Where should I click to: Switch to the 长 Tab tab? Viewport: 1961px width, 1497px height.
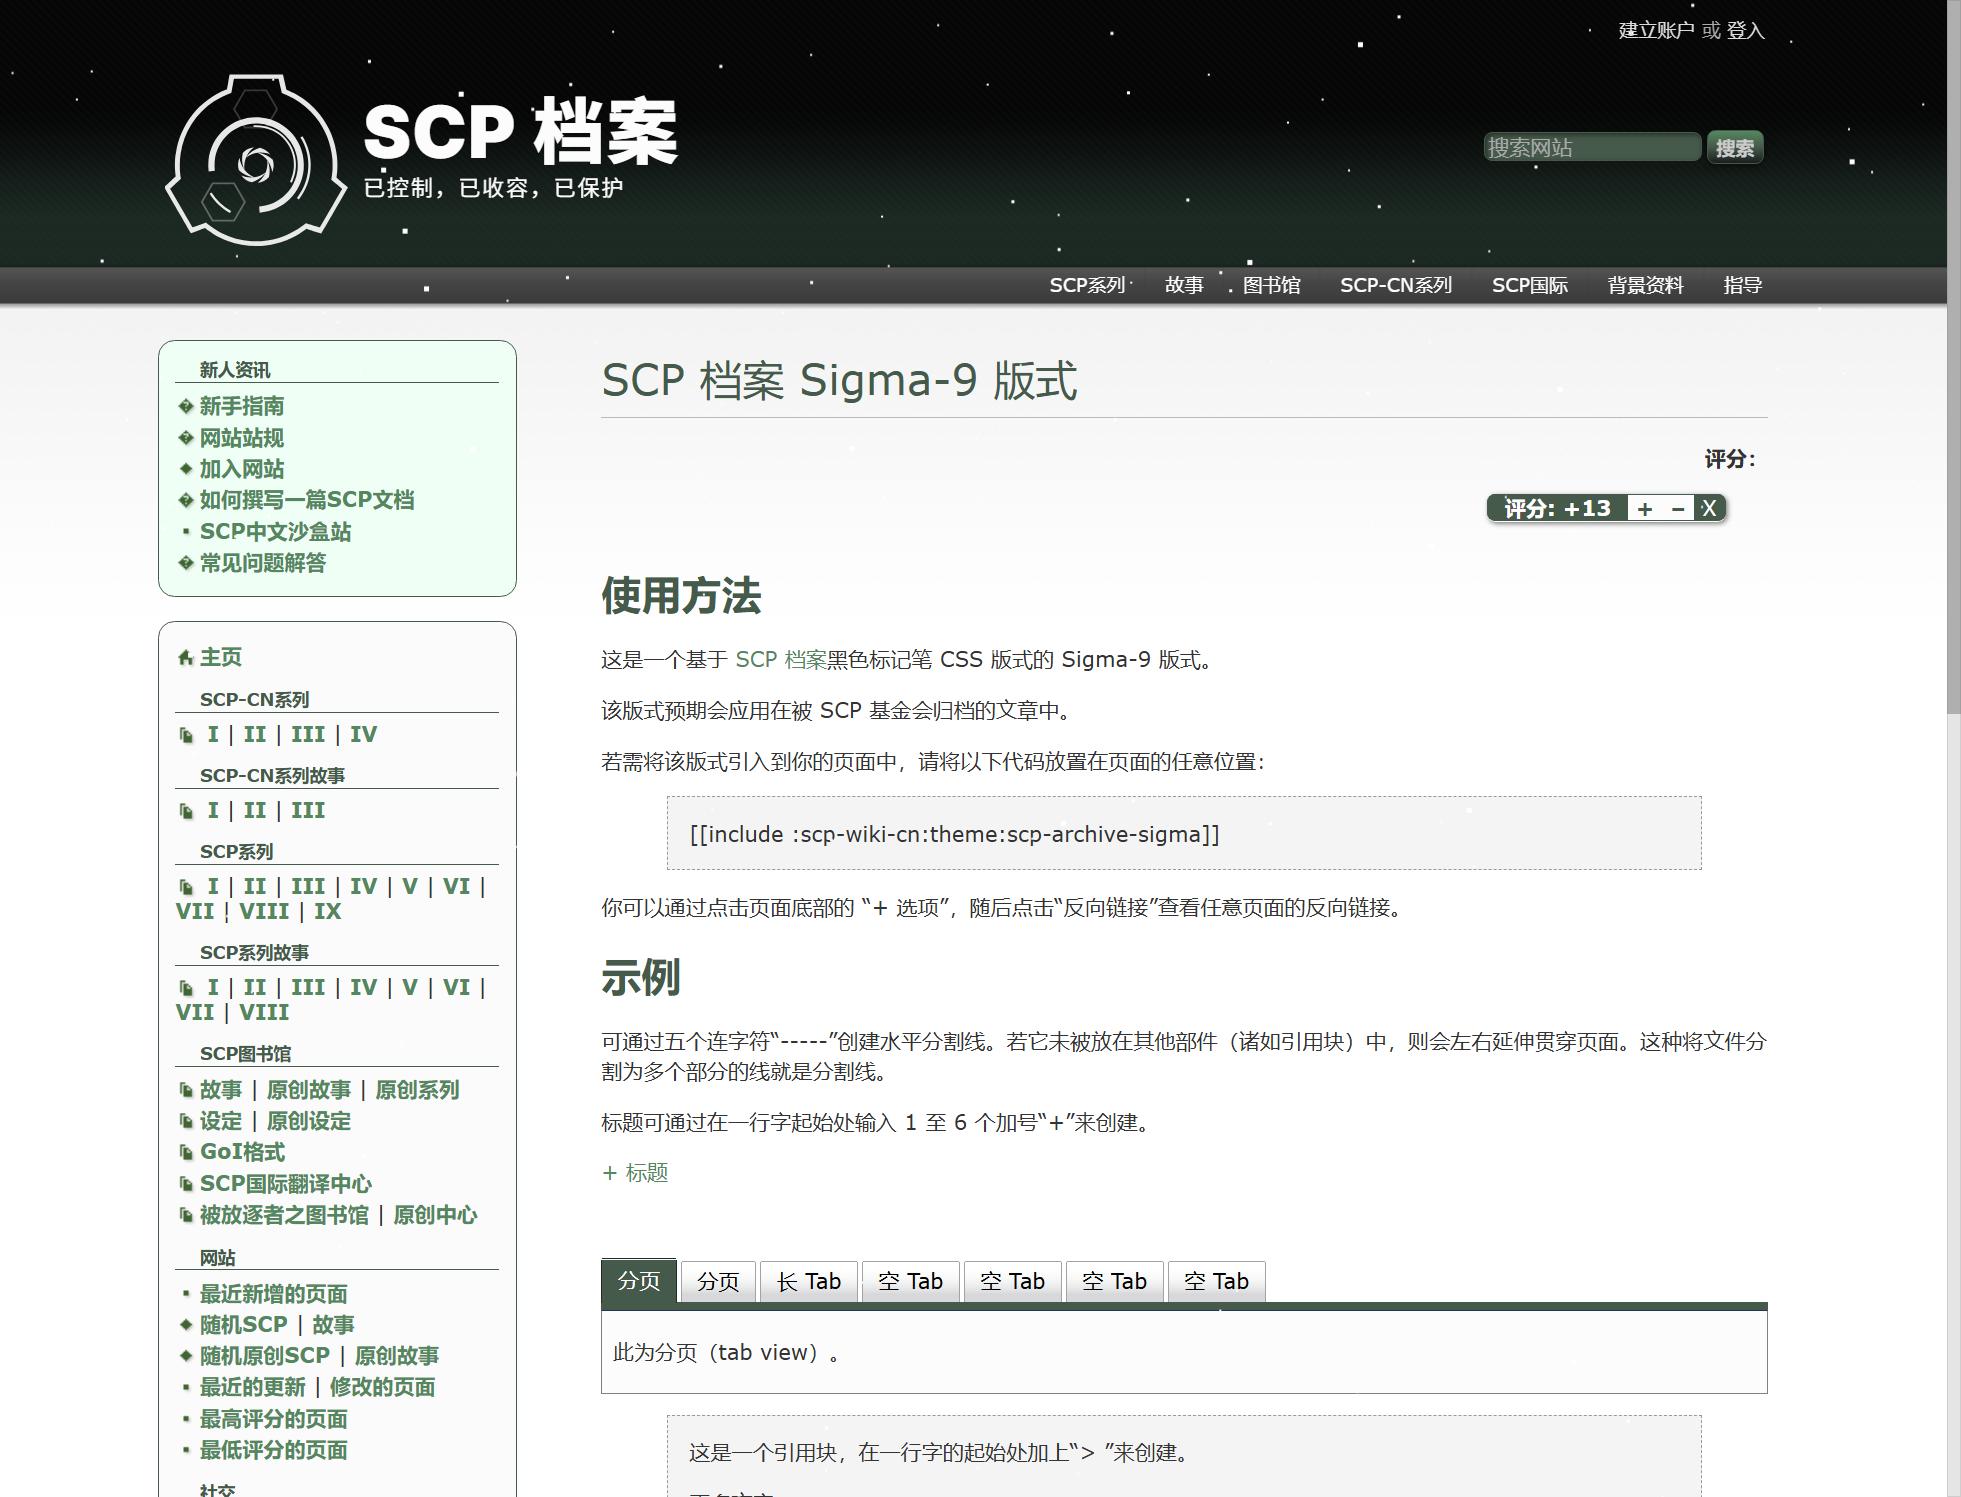(x=807, y=1281)
